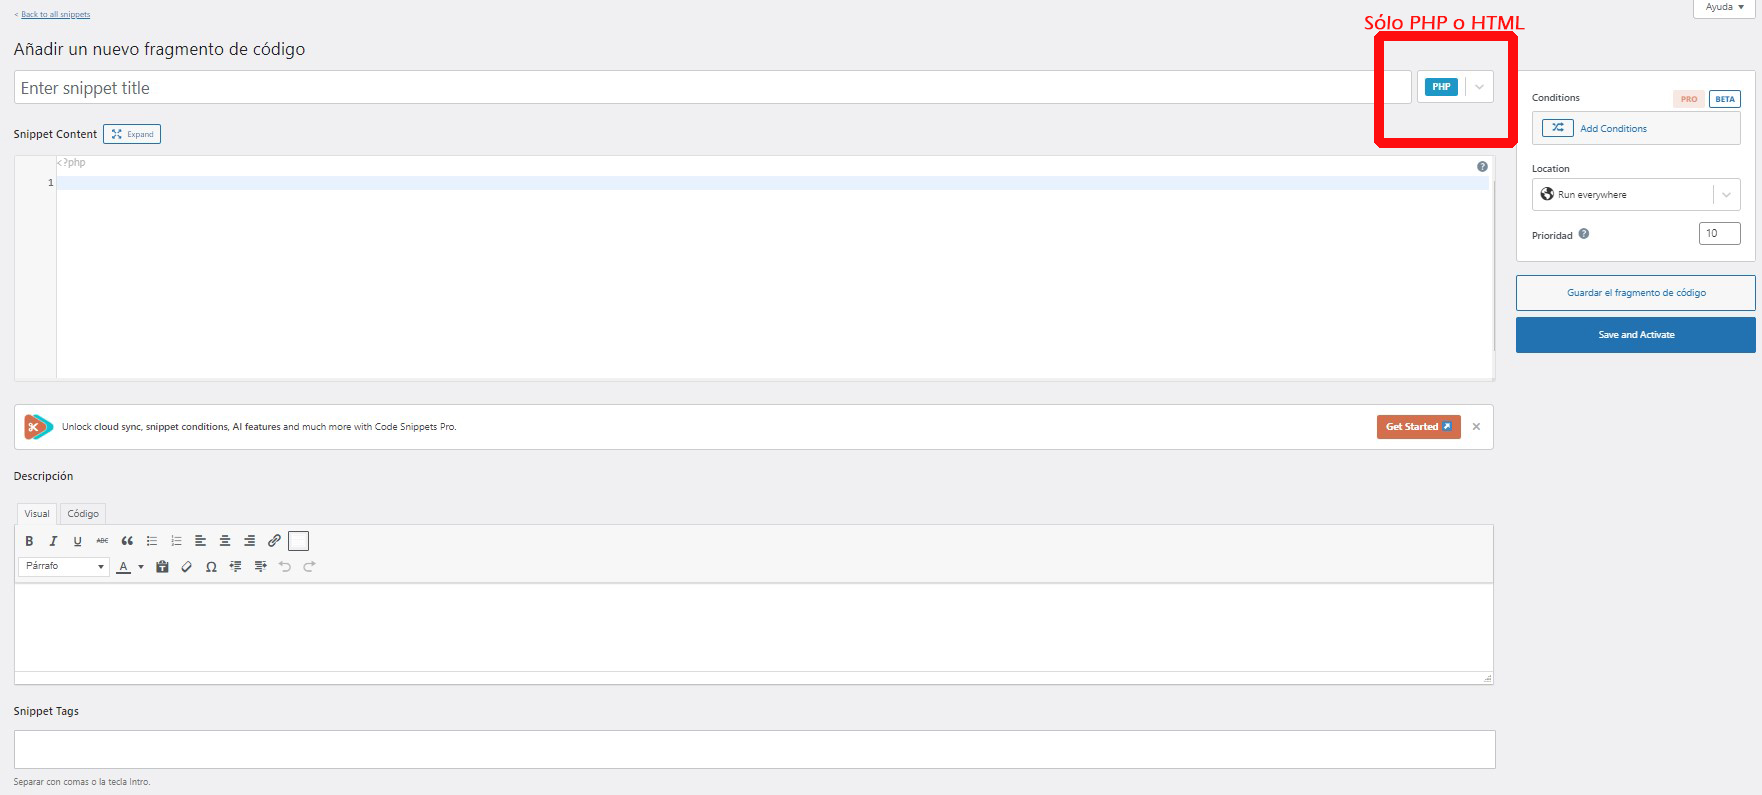
Task: Switch to the Código editor tab
Action: 83,514
